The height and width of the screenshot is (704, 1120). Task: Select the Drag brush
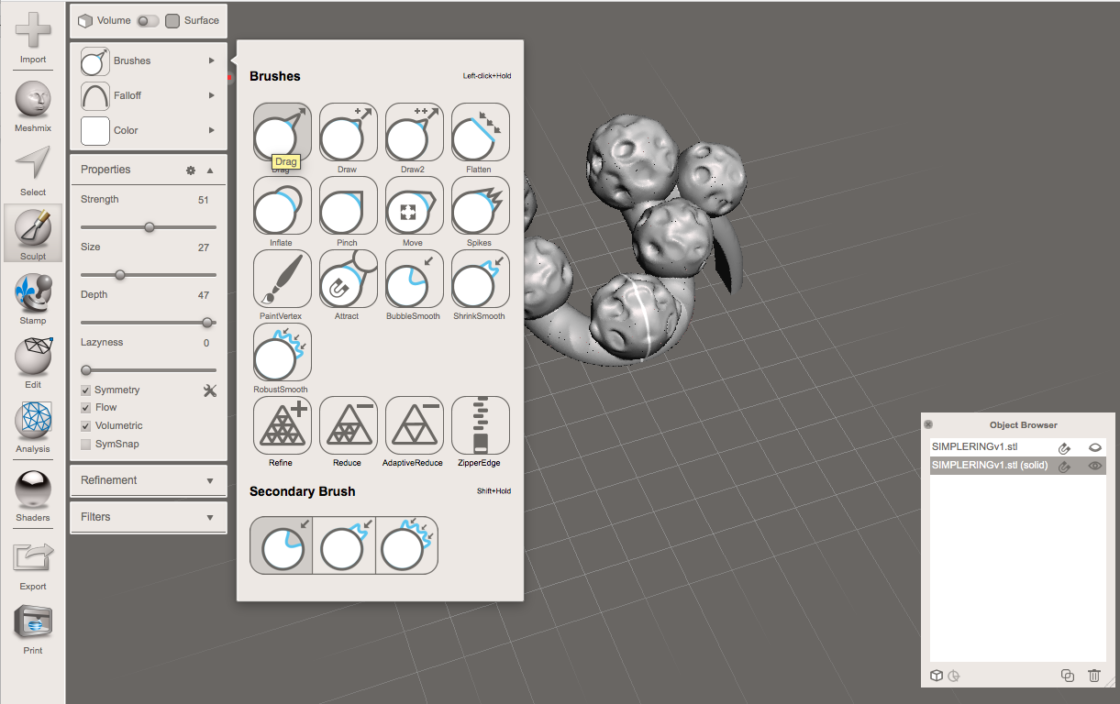(281, 131)
